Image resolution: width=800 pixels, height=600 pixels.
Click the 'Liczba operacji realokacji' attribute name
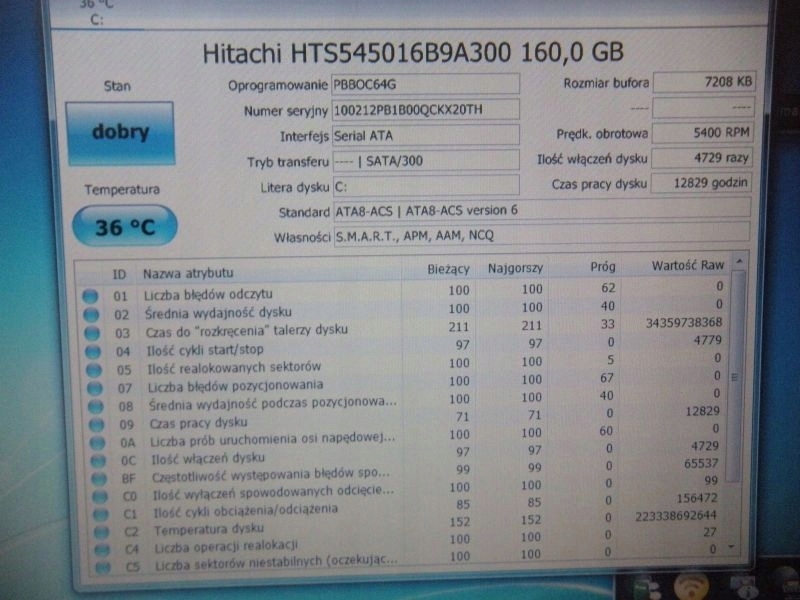pos(227,547)
